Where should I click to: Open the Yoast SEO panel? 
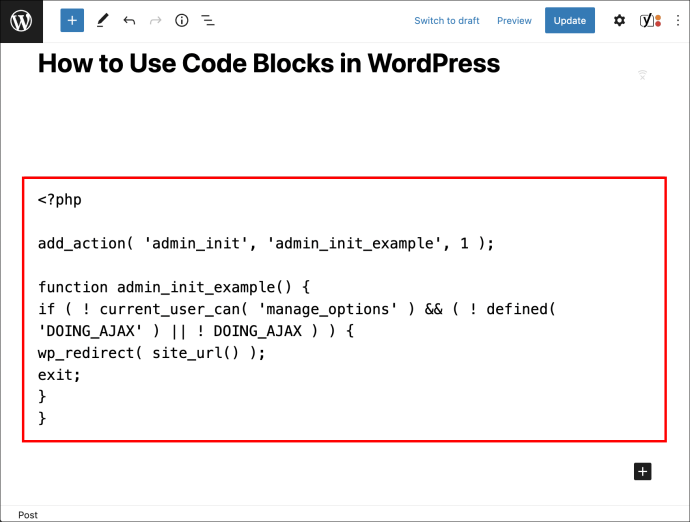pos(650,20)
